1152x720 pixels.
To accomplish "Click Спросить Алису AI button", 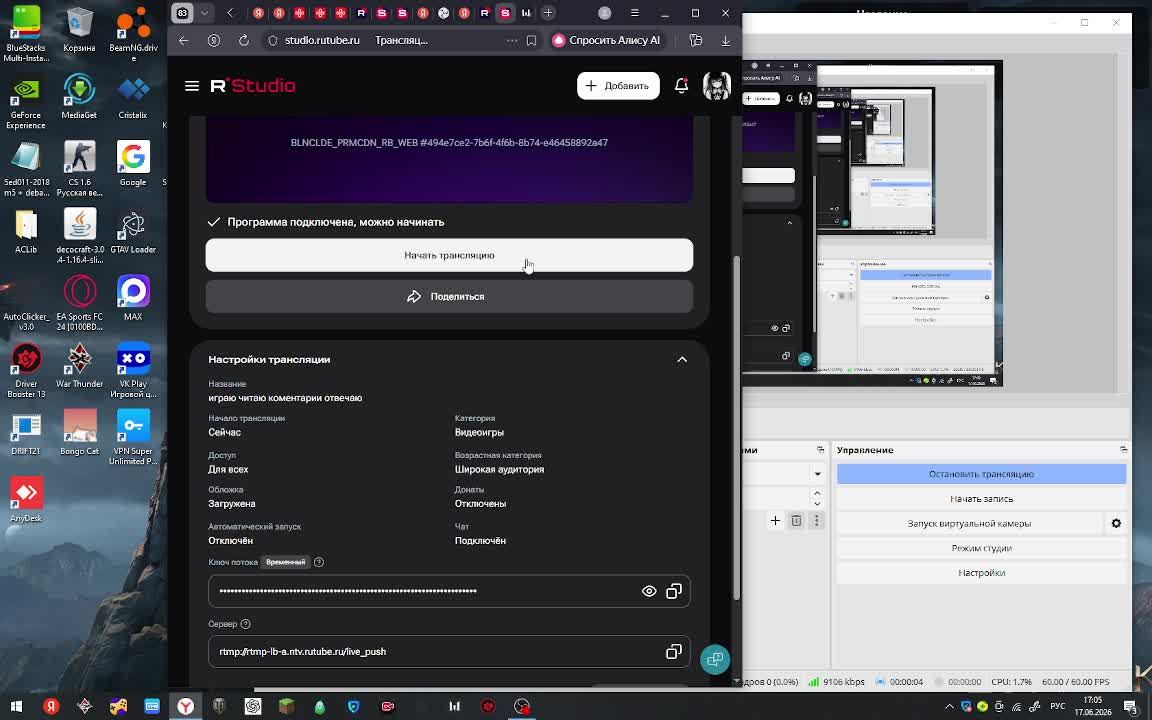I will [607, 40].
